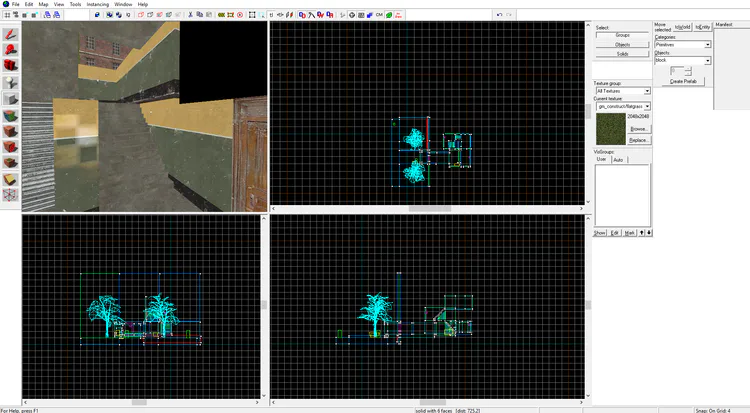Viewport: 750px width, 413px height.
Task: Open the Categories Primitives dropdown
Action: coord(683,45)
